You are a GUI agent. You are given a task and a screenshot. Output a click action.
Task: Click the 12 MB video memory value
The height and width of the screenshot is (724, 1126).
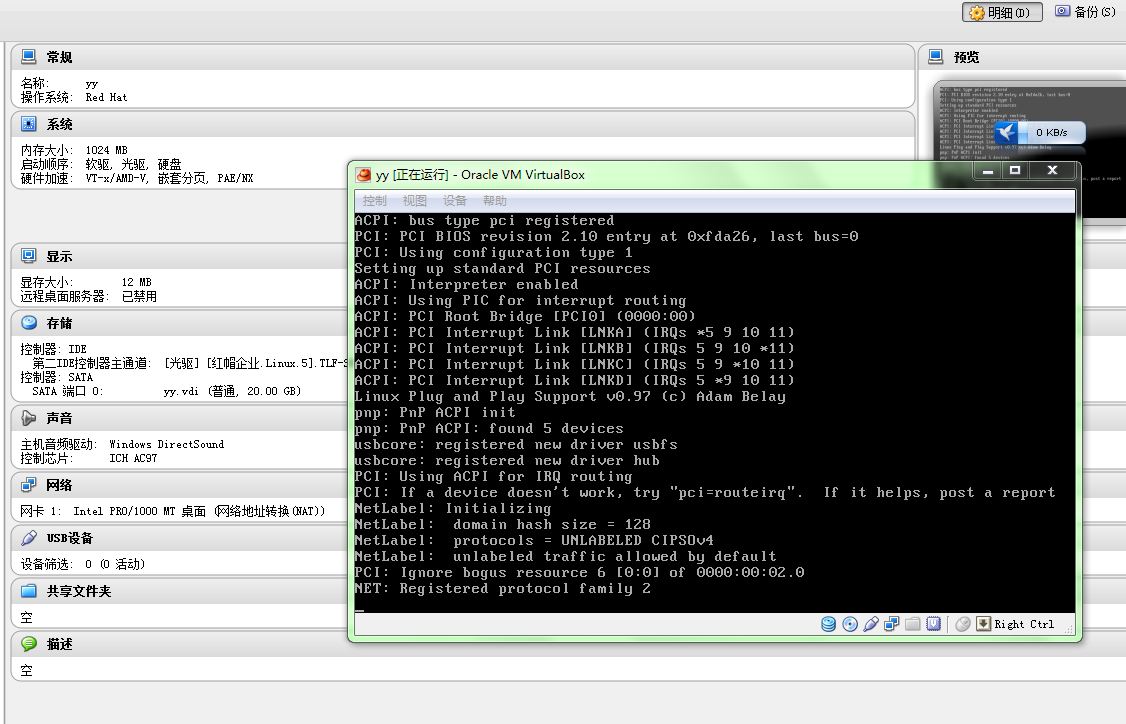[136, 282]
